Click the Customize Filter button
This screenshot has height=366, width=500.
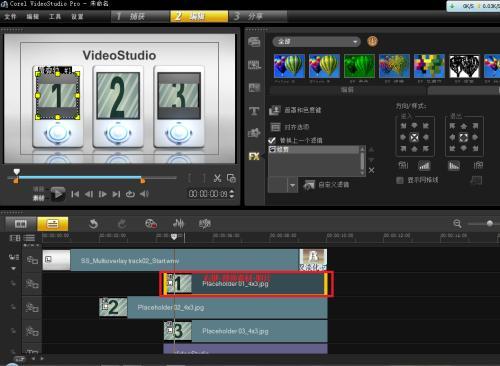pos(327,185)
